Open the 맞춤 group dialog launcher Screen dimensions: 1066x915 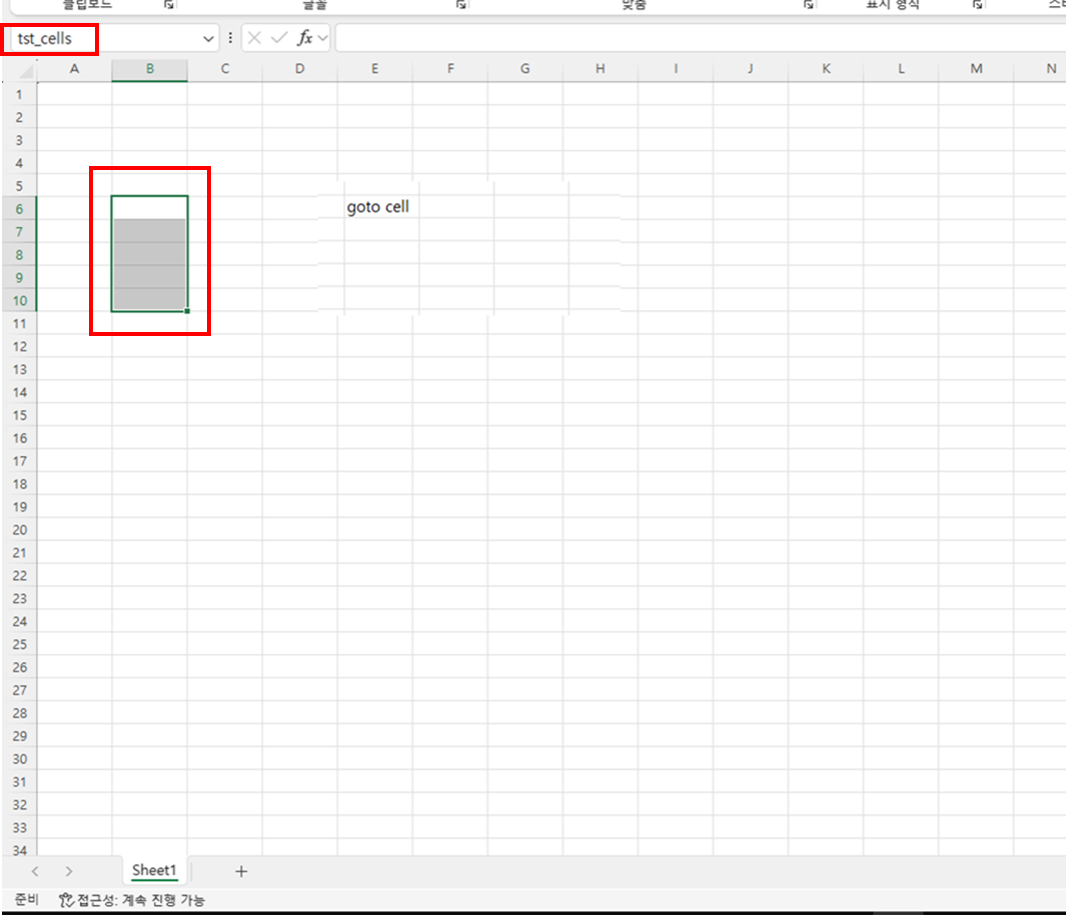(808, 5)
